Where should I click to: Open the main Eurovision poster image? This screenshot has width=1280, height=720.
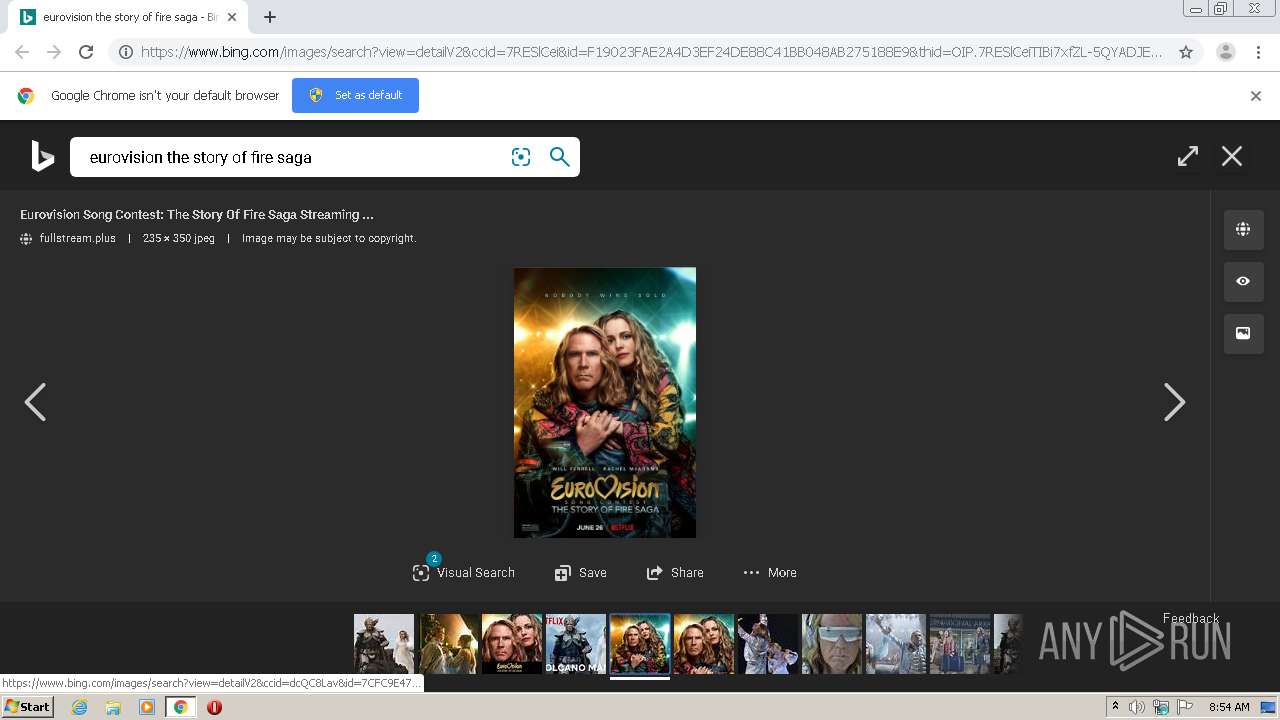click(605, 402)
